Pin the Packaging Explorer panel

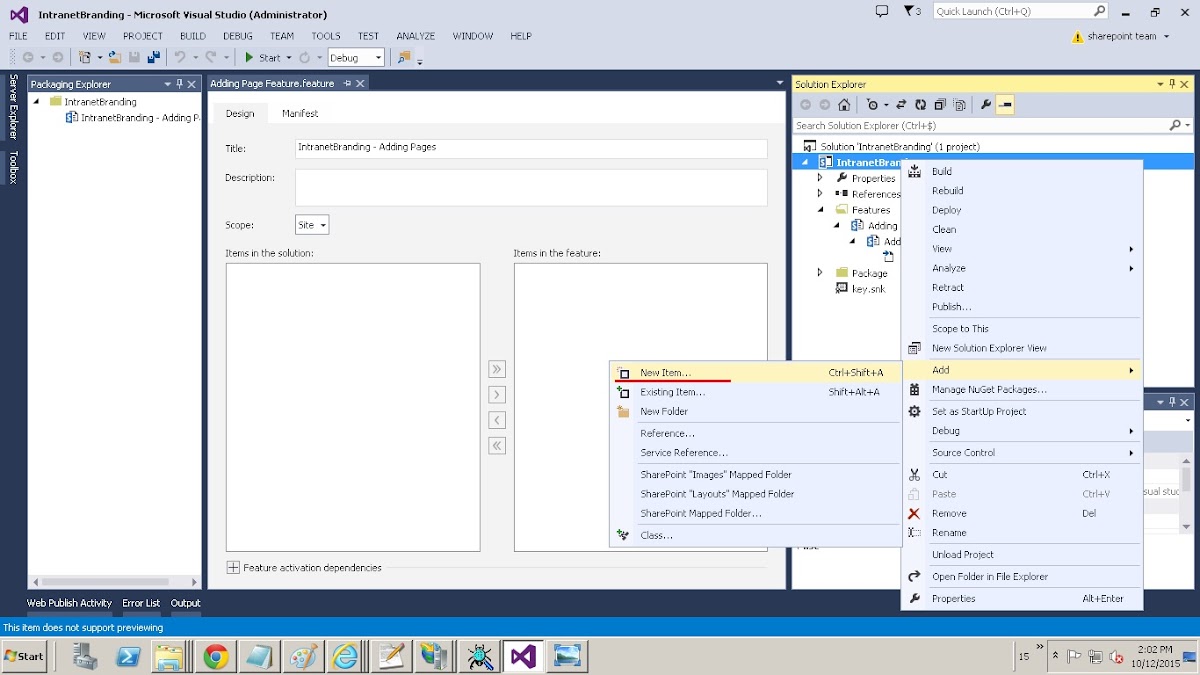click(x=179, y=84)
